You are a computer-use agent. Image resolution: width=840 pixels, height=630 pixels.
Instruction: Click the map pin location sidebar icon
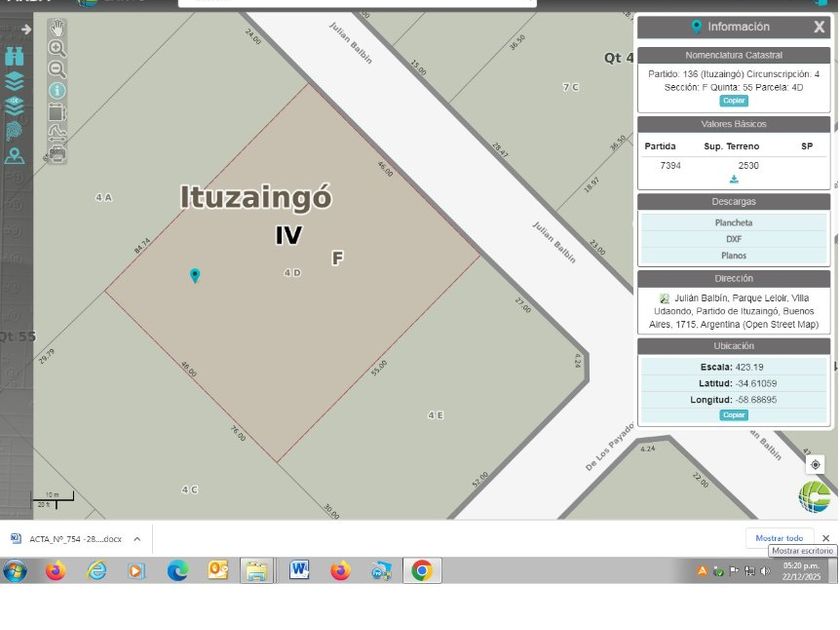coord(14,156)
